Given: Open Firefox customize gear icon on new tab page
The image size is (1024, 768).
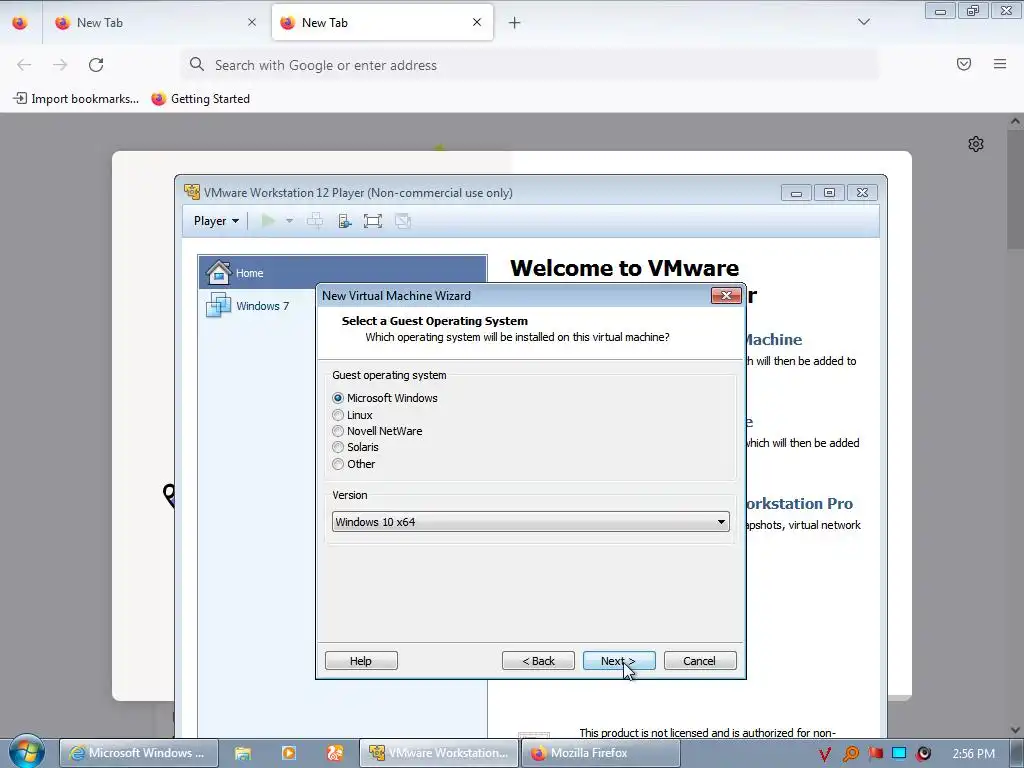Looking at the screenshot, I should click(976, 144).
